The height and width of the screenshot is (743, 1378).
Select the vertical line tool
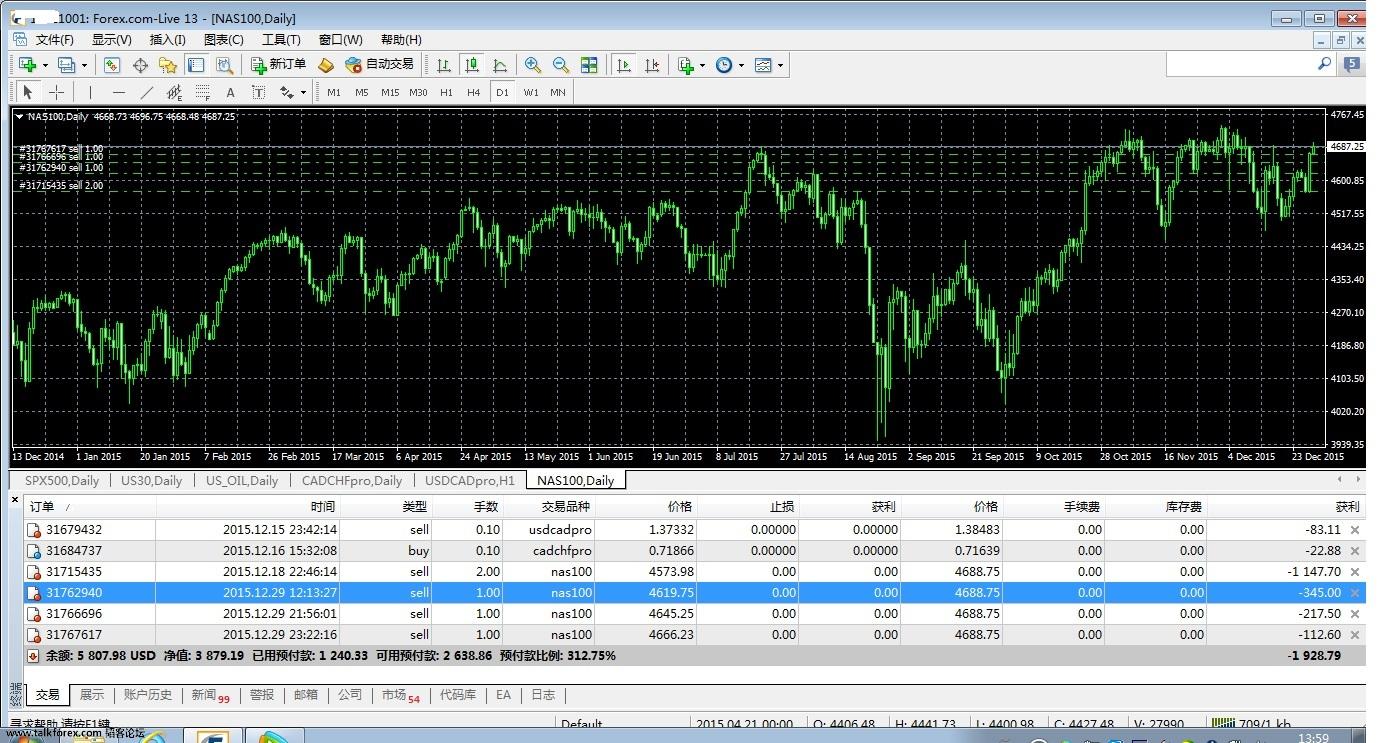click(x=90, y=92)
